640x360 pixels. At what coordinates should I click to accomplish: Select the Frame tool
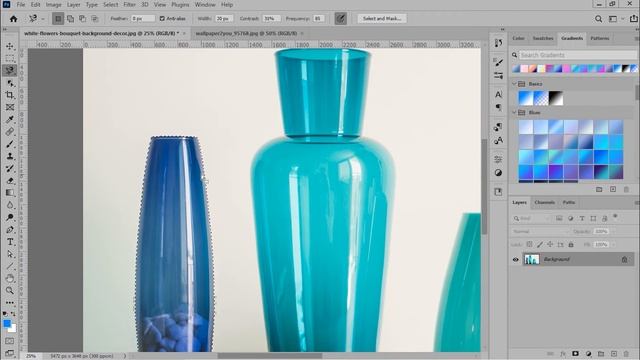pos(10,107)
